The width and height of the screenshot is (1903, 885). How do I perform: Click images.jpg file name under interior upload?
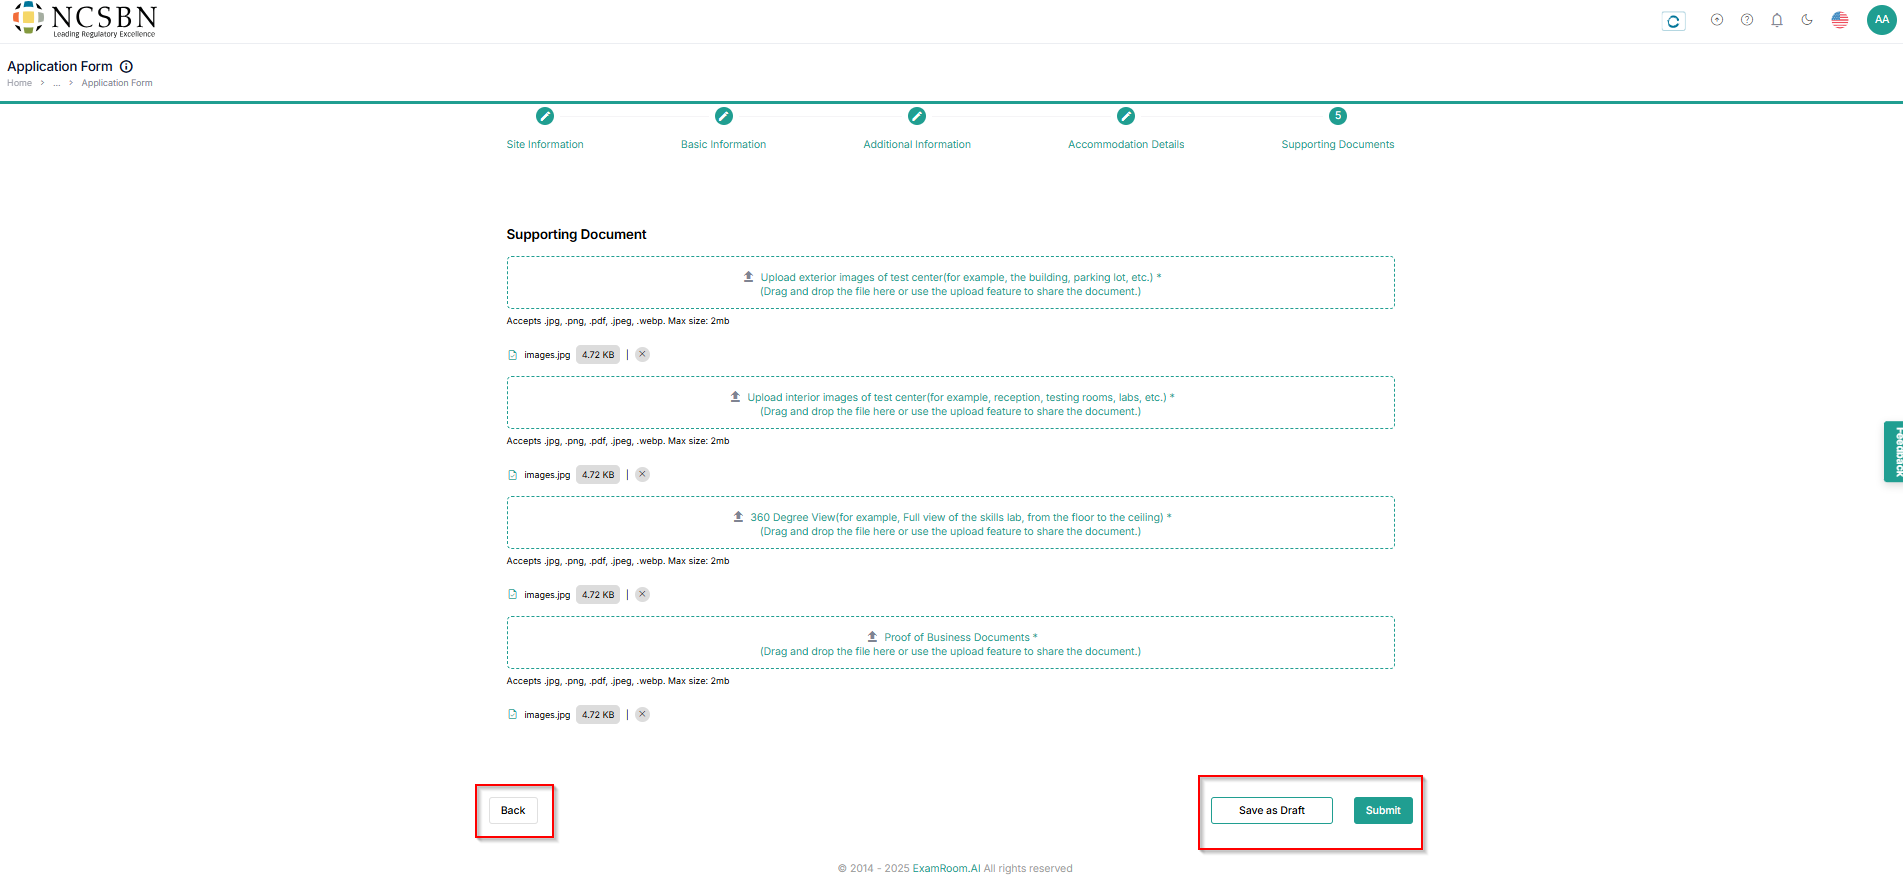click(x=547, y=475)
